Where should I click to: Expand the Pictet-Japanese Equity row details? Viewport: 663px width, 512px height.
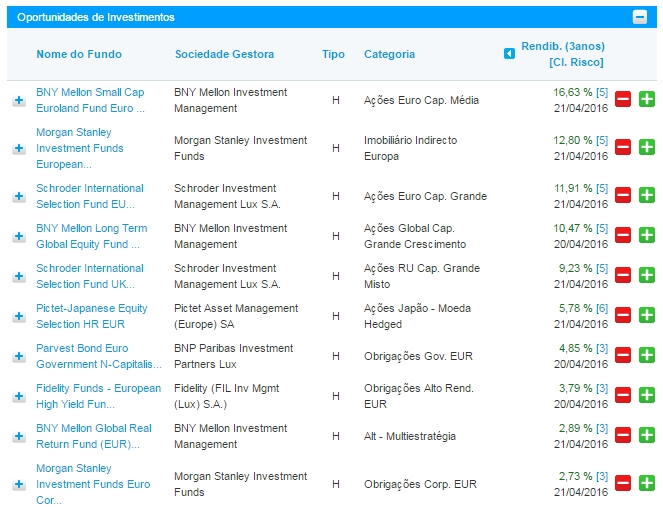click(19, 316)
